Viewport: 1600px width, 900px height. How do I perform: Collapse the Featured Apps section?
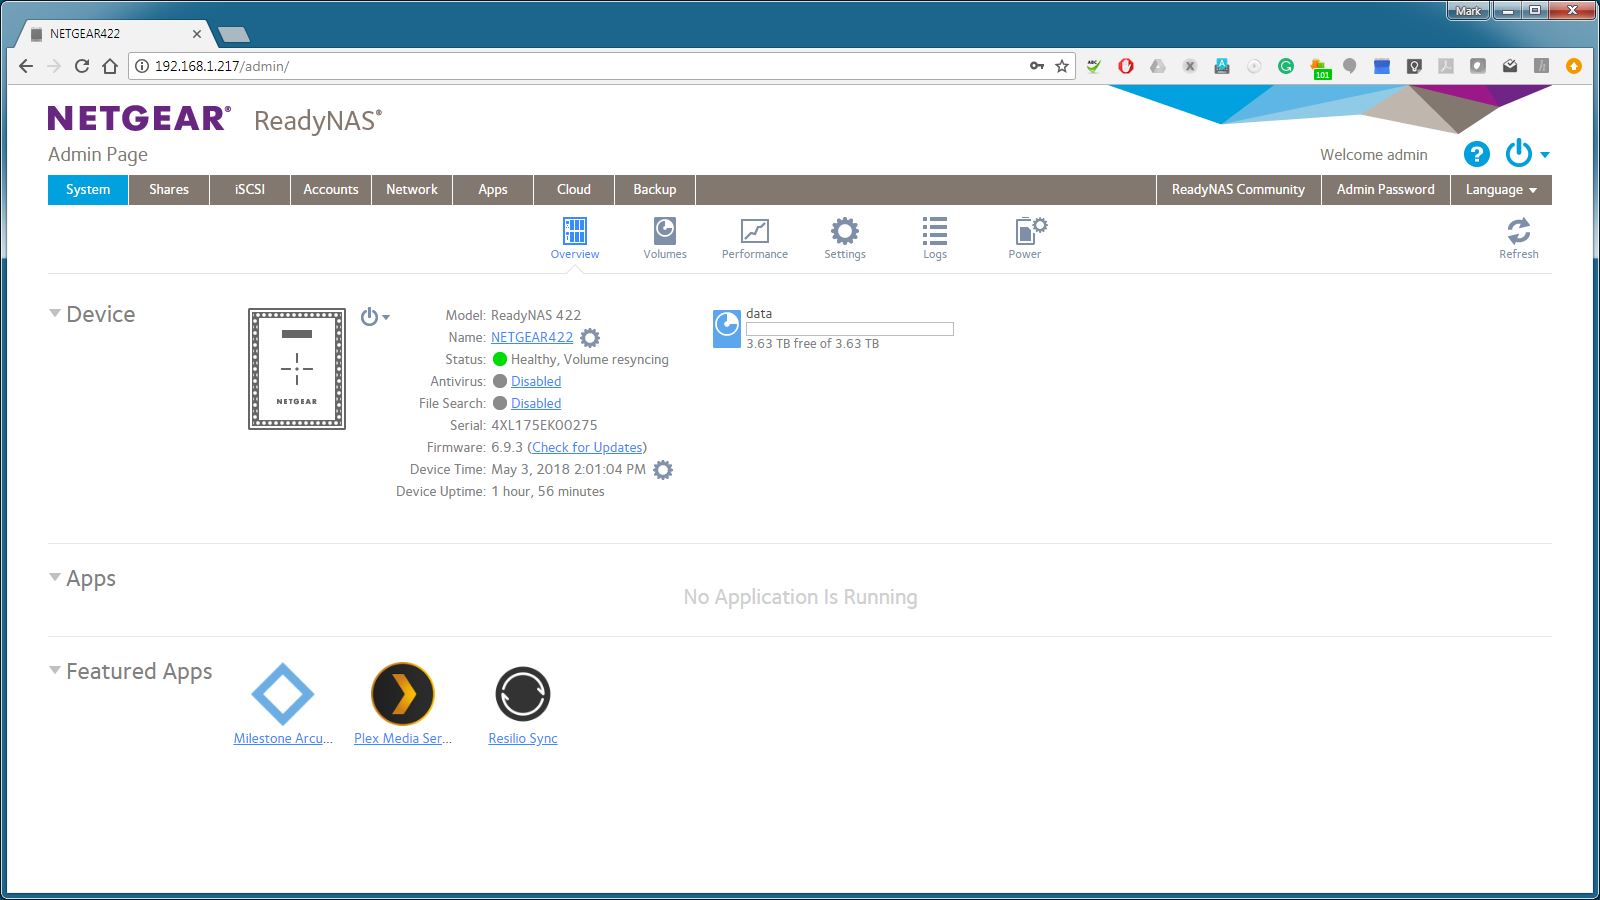pos(55,670)
